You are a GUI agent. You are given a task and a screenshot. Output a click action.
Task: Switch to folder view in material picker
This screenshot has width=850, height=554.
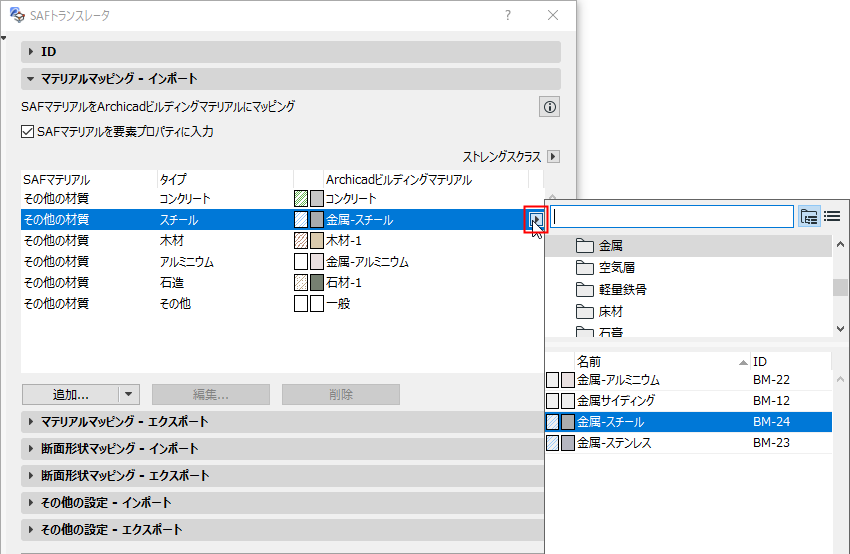click(809, 217)
